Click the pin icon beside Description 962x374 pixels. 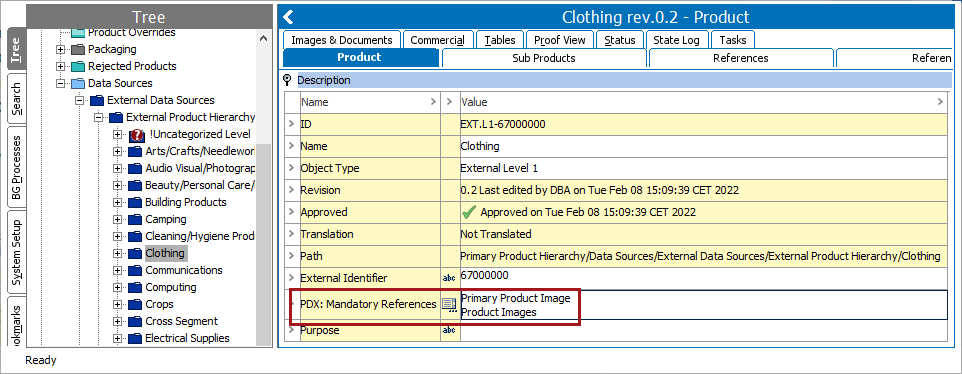pyautogui.click(x=287, y=80)
